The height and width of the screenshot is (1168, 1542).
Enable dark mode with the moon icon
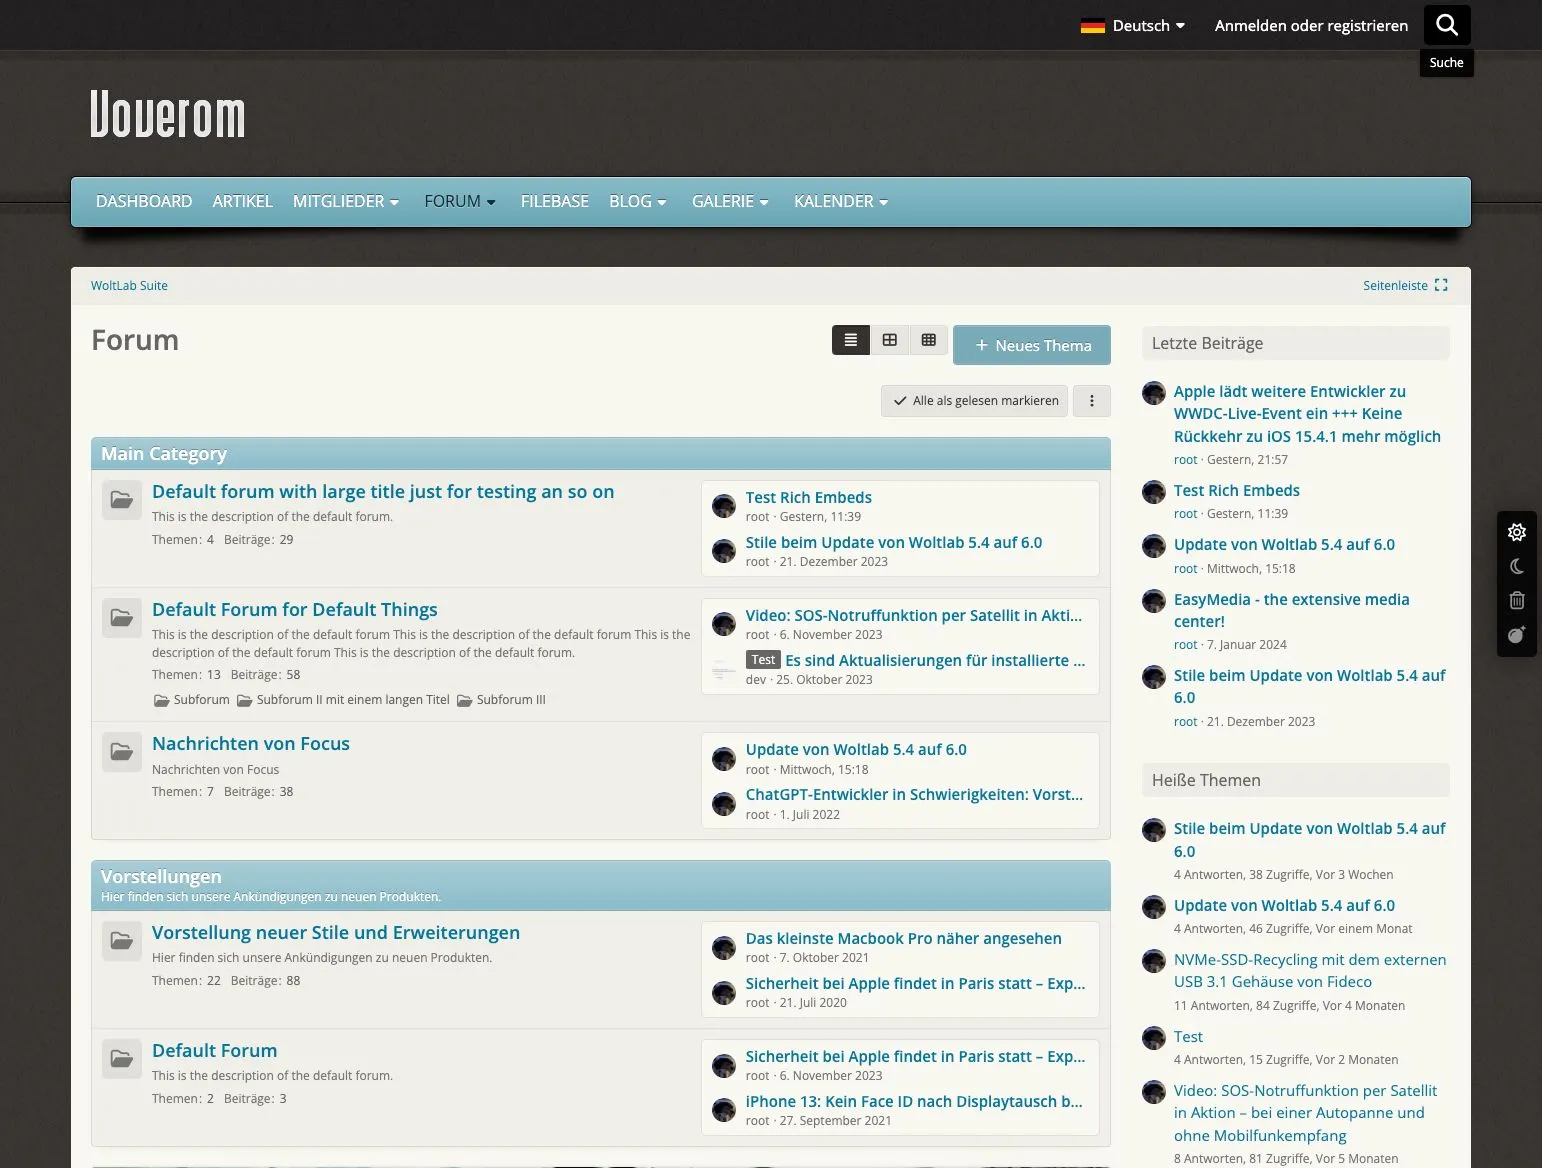tap(1516, 566)
